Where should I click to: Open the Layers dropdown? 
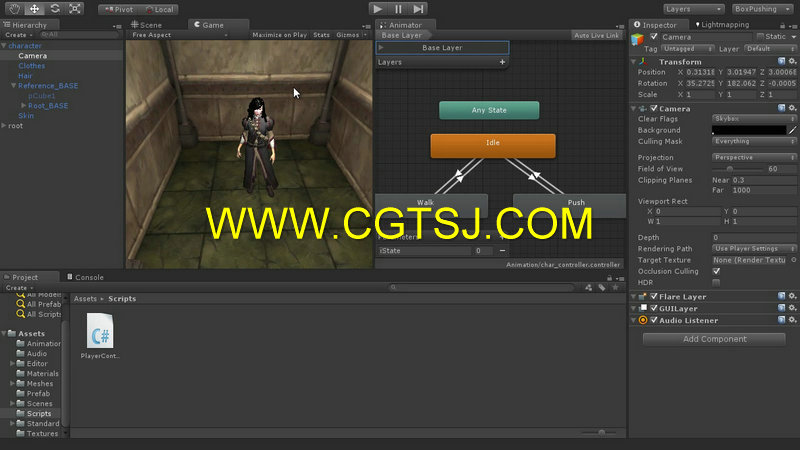click(x=694, y=9)
